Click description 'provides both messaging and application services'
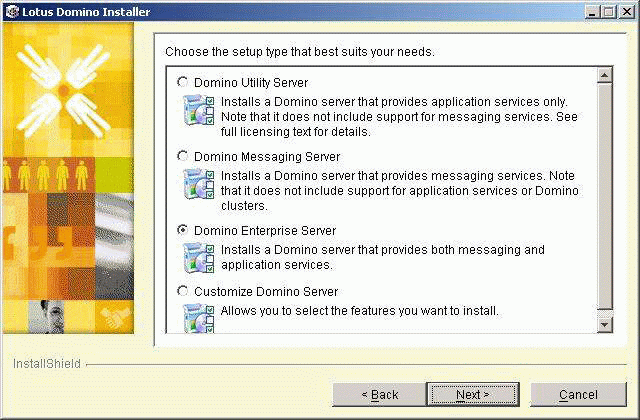Image resolution: width=640 pixels, height=420 pixels. pyautogui.click(x=383, y=257)
